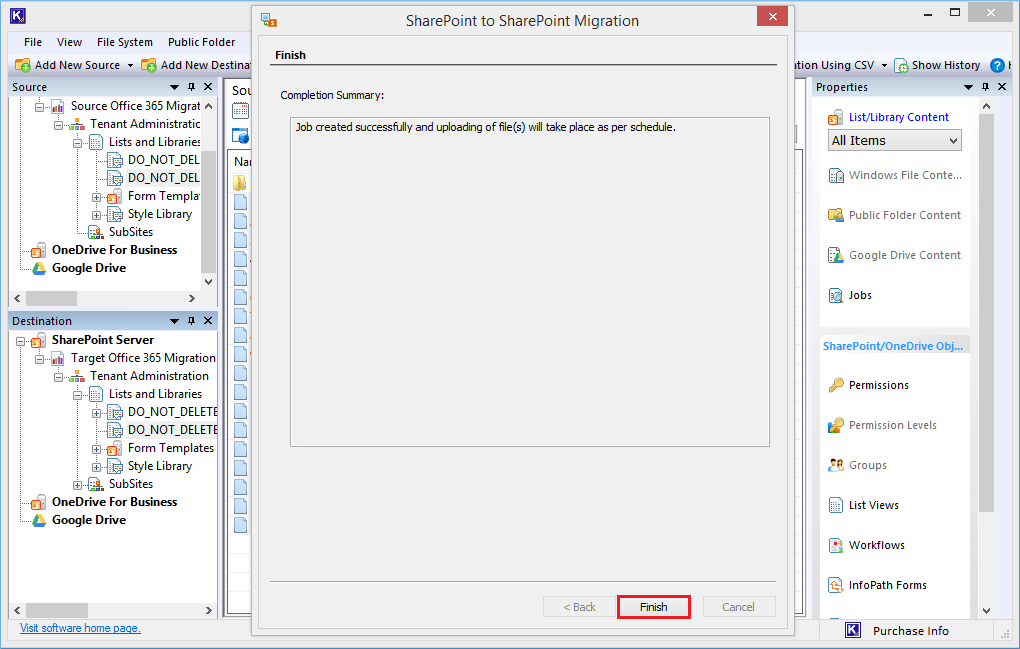Select SubSites in Source tree
1020x649 pixels.
(130, 232)
